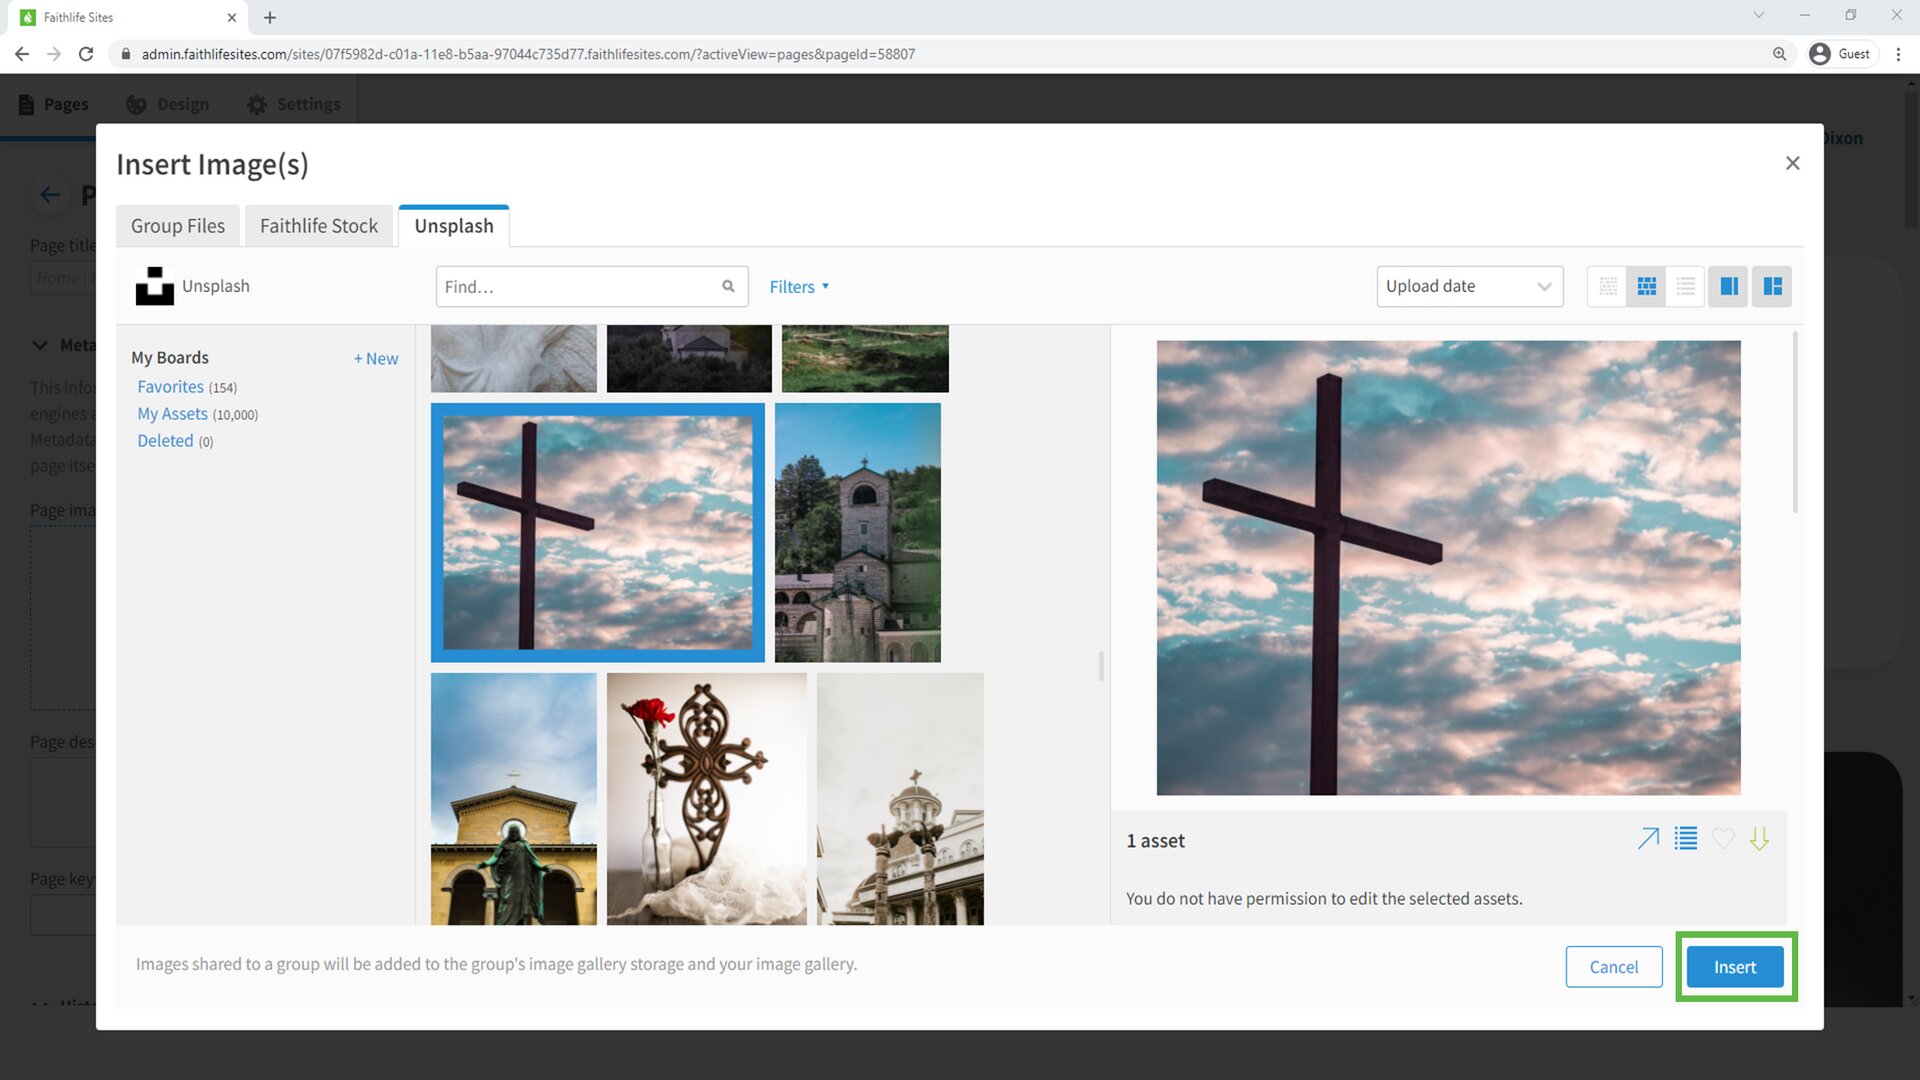Show asset details list icon

[x=1686, y=838]
